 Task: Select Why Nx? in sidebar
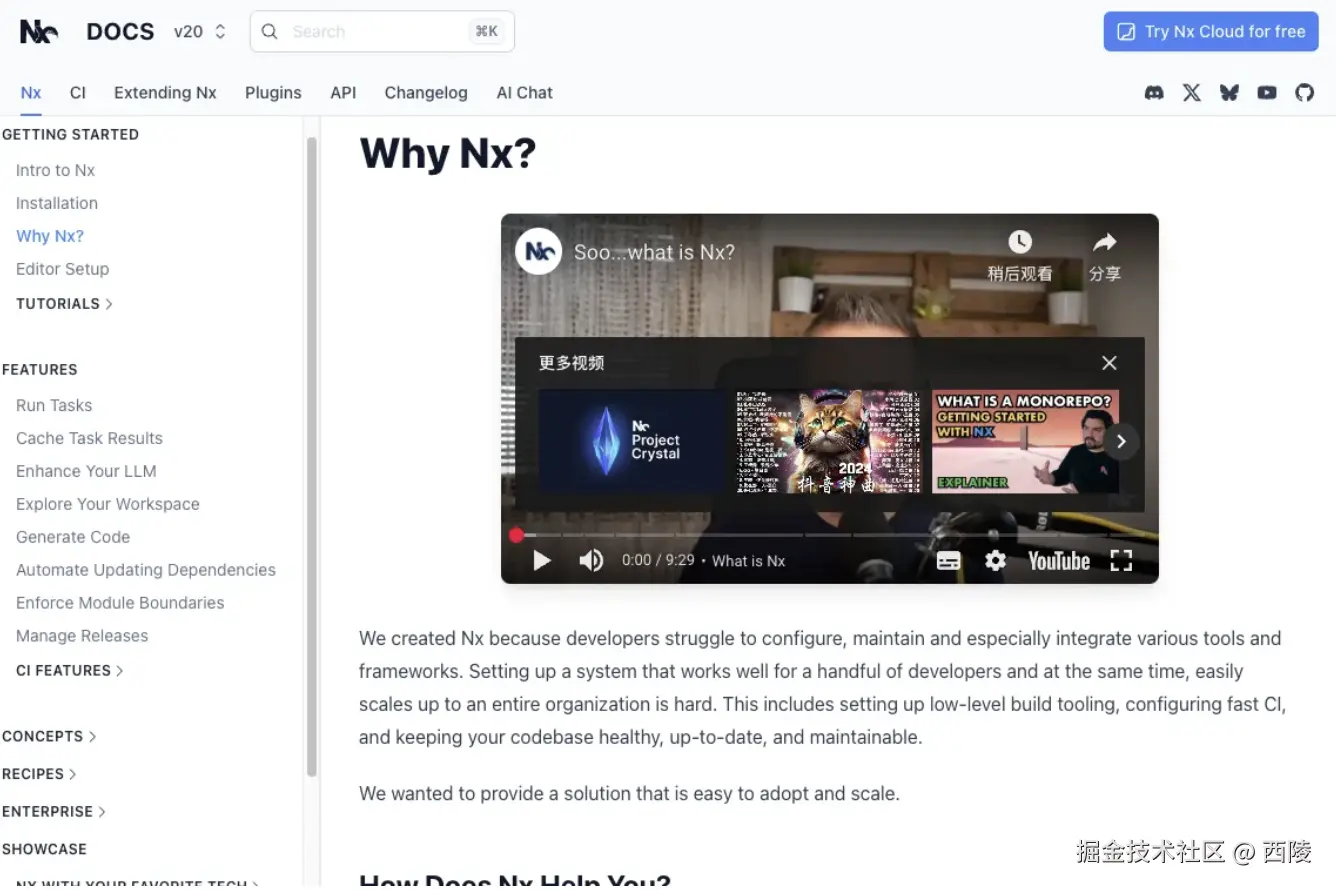(50, 237)
